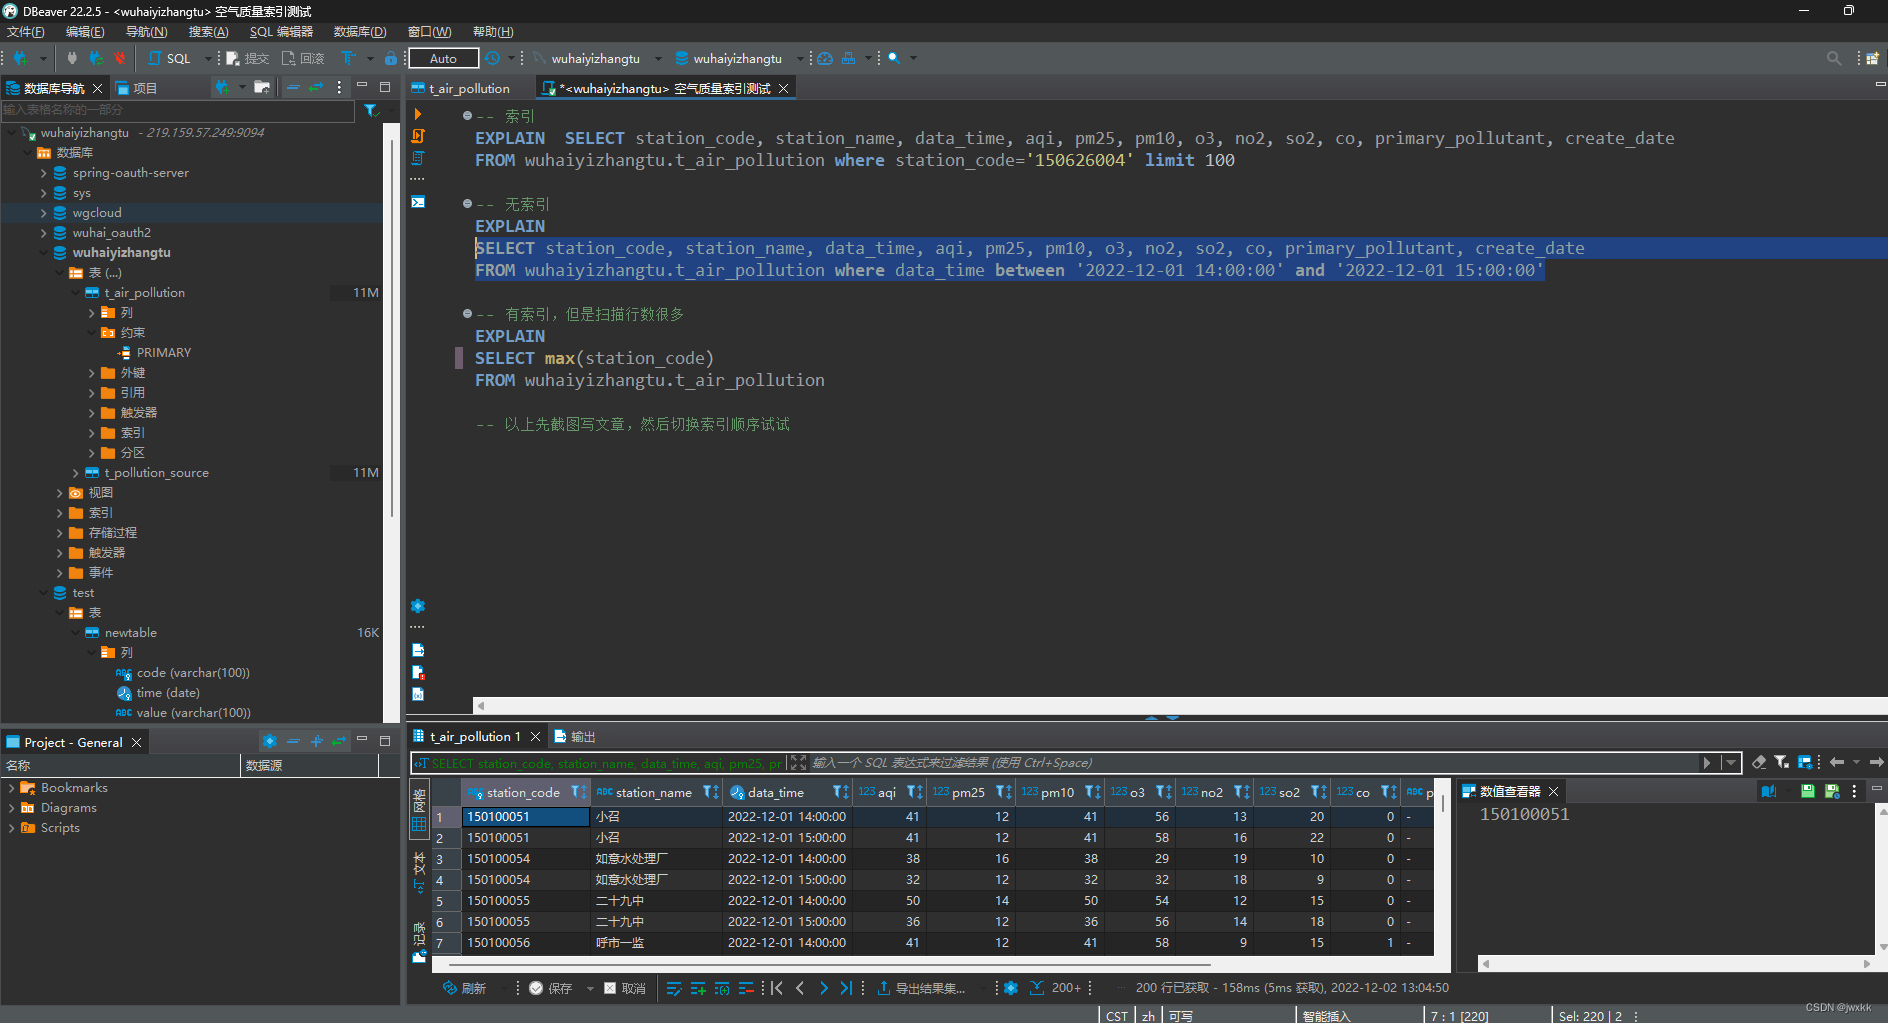
Task: Click the cancel (取消) button in results
Action: (625, 988)
